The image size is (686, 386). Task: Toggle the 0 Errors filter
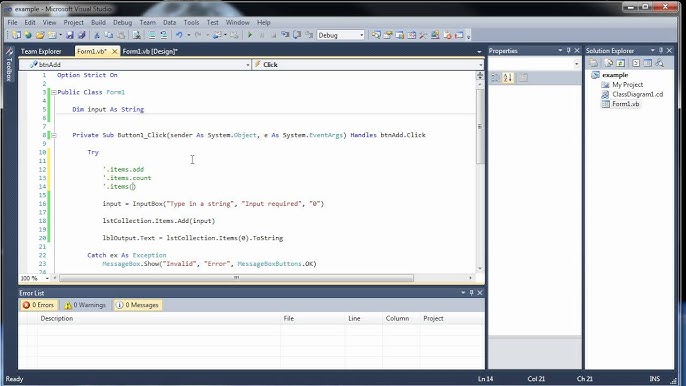click(x=38, y=305)
